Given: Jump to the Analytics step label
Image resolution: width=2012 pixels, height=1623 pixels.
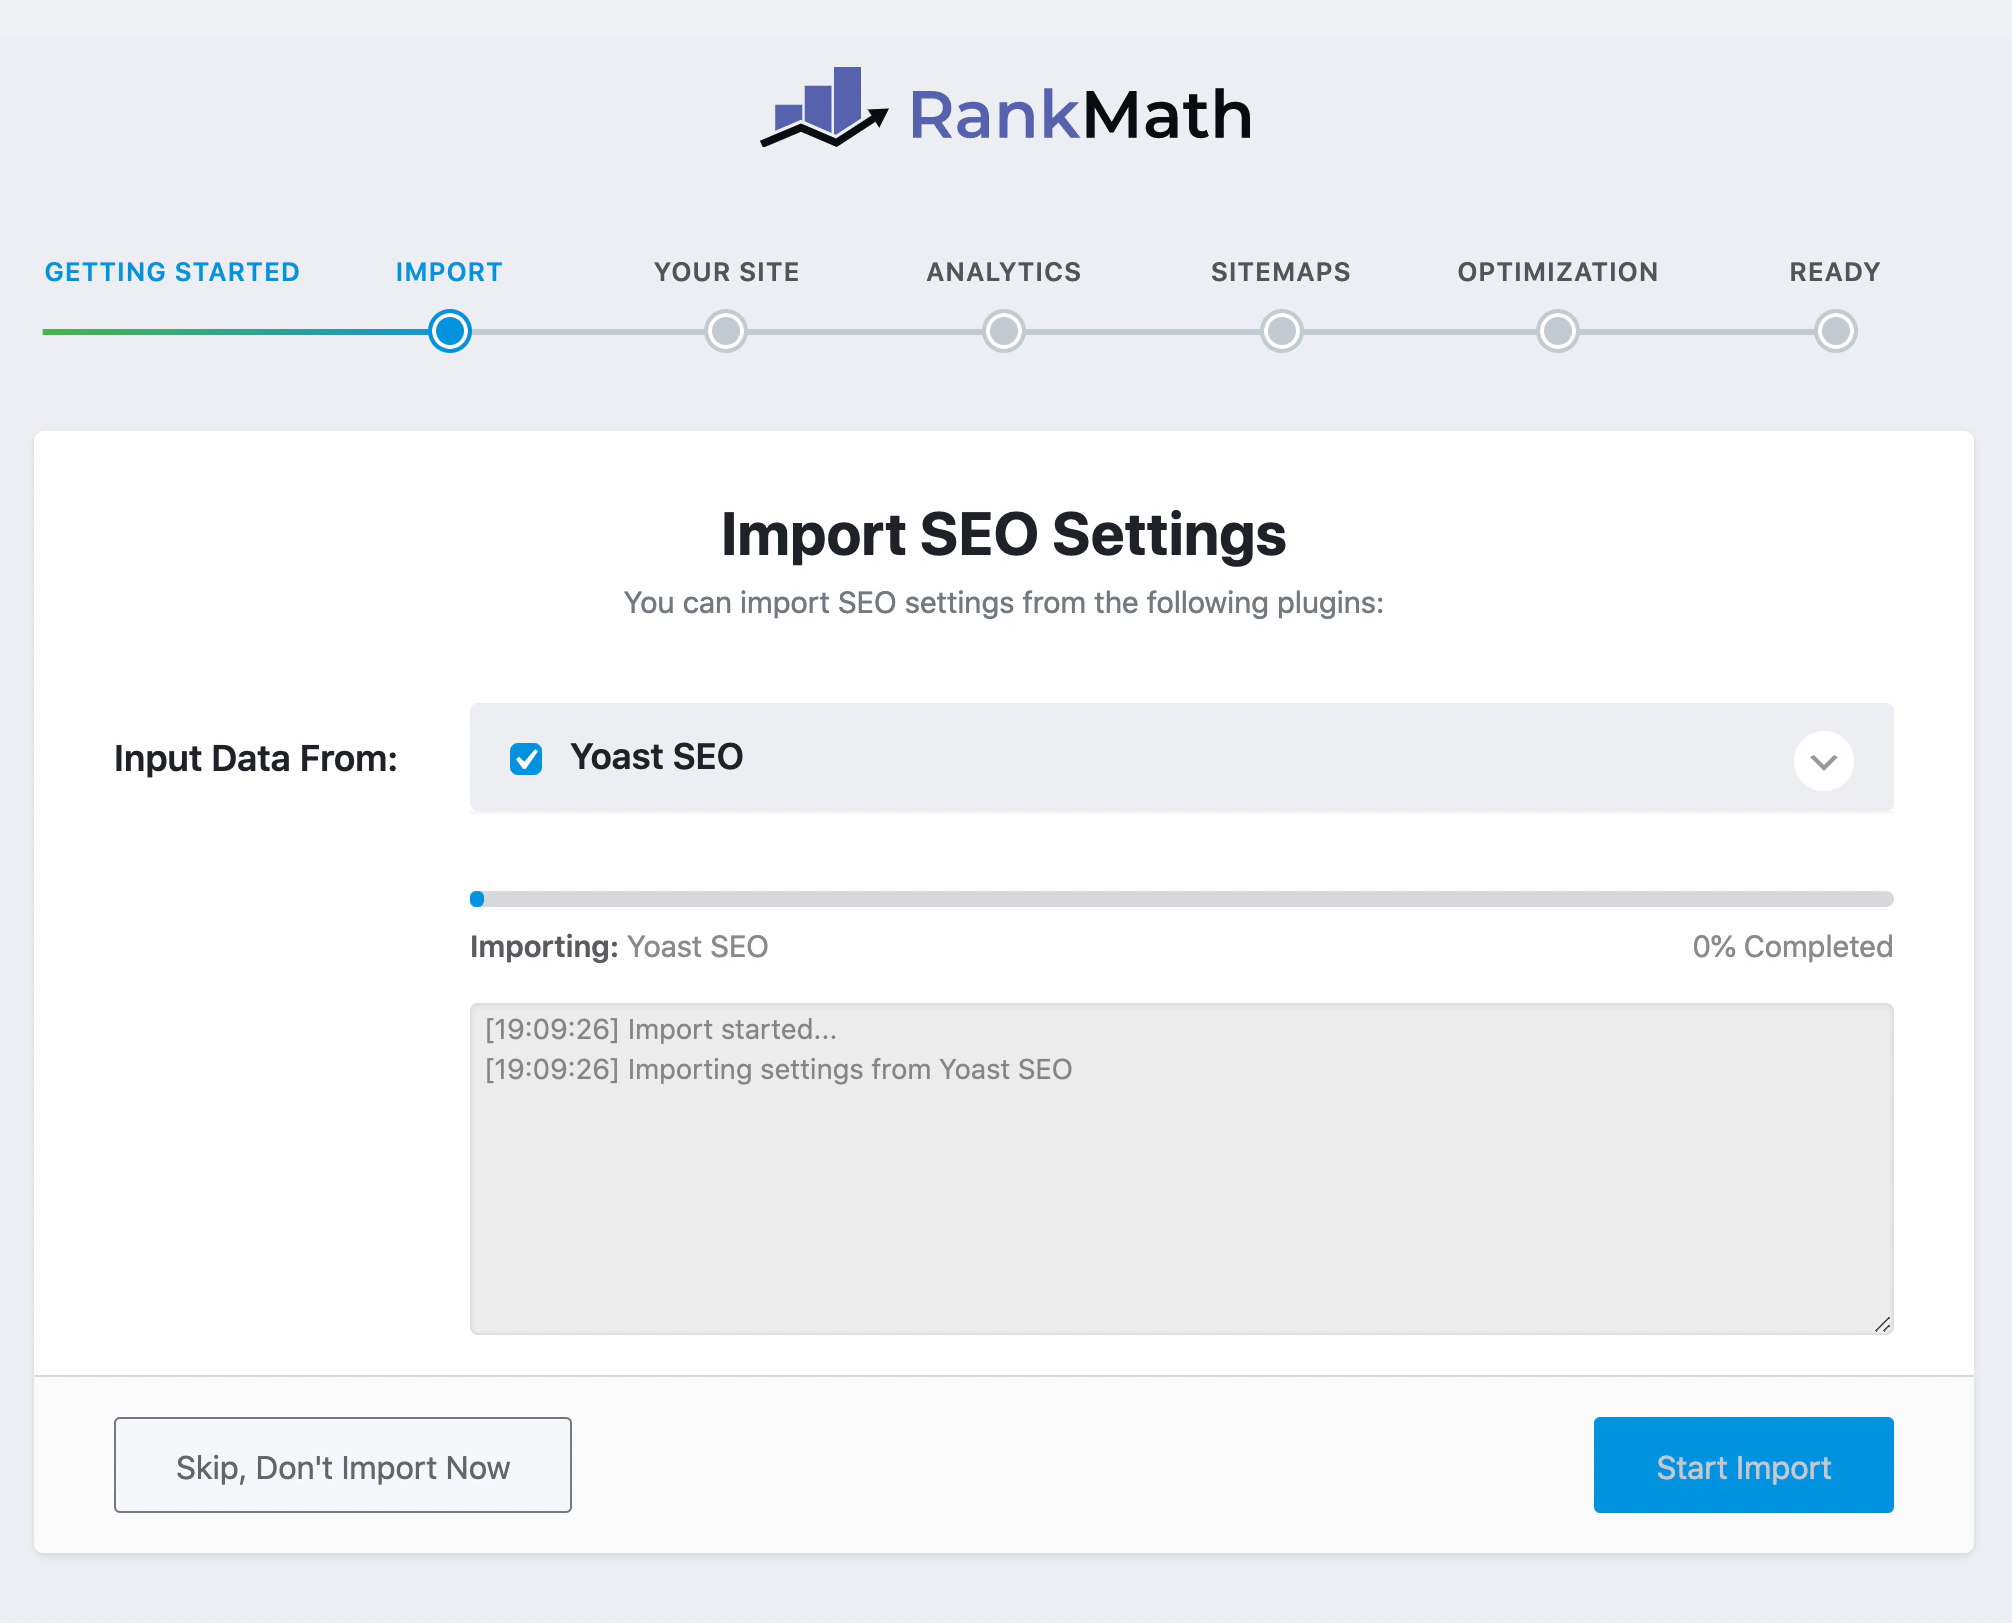Looking at the screenshot, I should [x=1004, y=272].
